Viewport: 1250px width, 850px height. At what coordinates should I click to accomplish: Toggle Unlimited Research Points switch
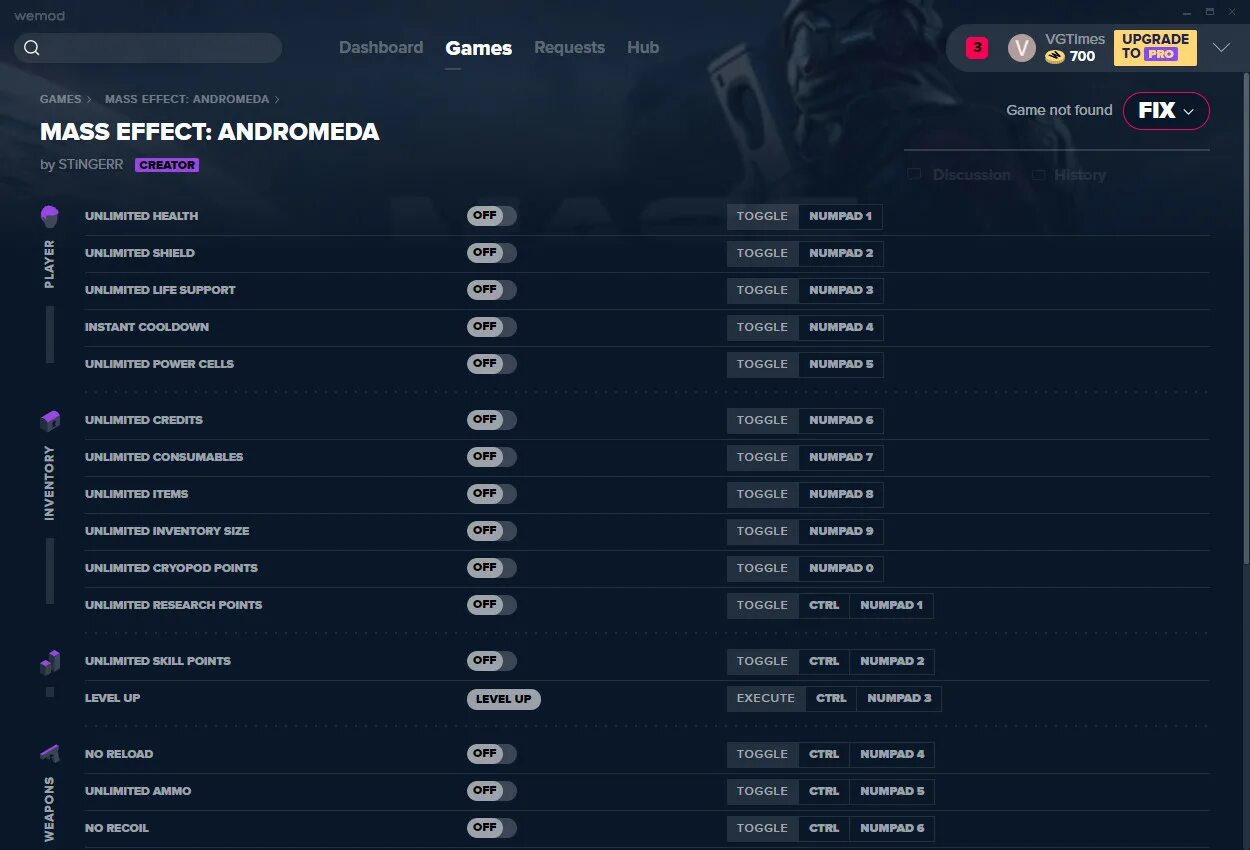[492, 605]
